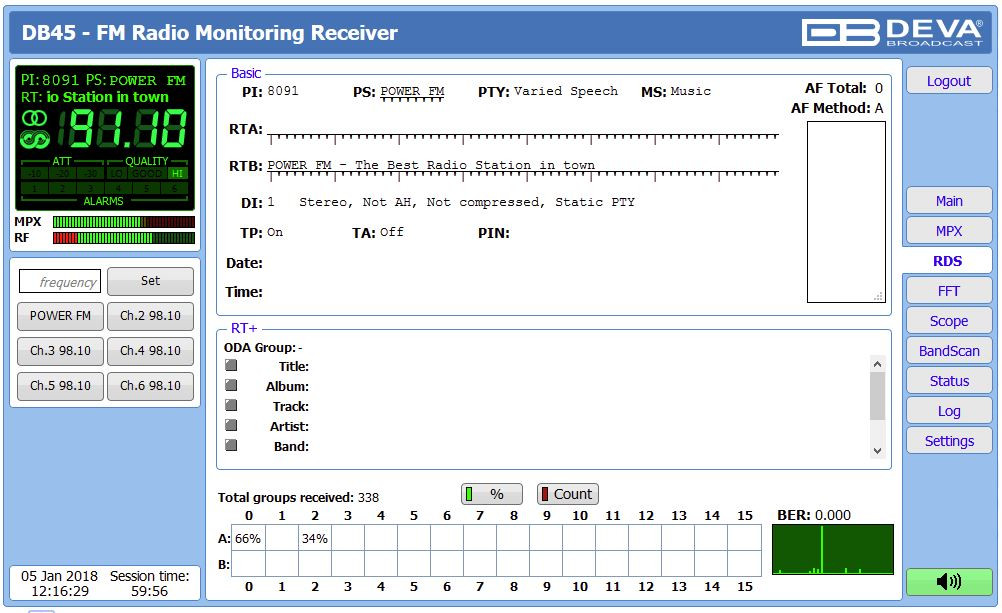Viewport: 1002px width, 613px height.
Task: Click the MPX level meter bar
Action: click(x=124, y=222)
